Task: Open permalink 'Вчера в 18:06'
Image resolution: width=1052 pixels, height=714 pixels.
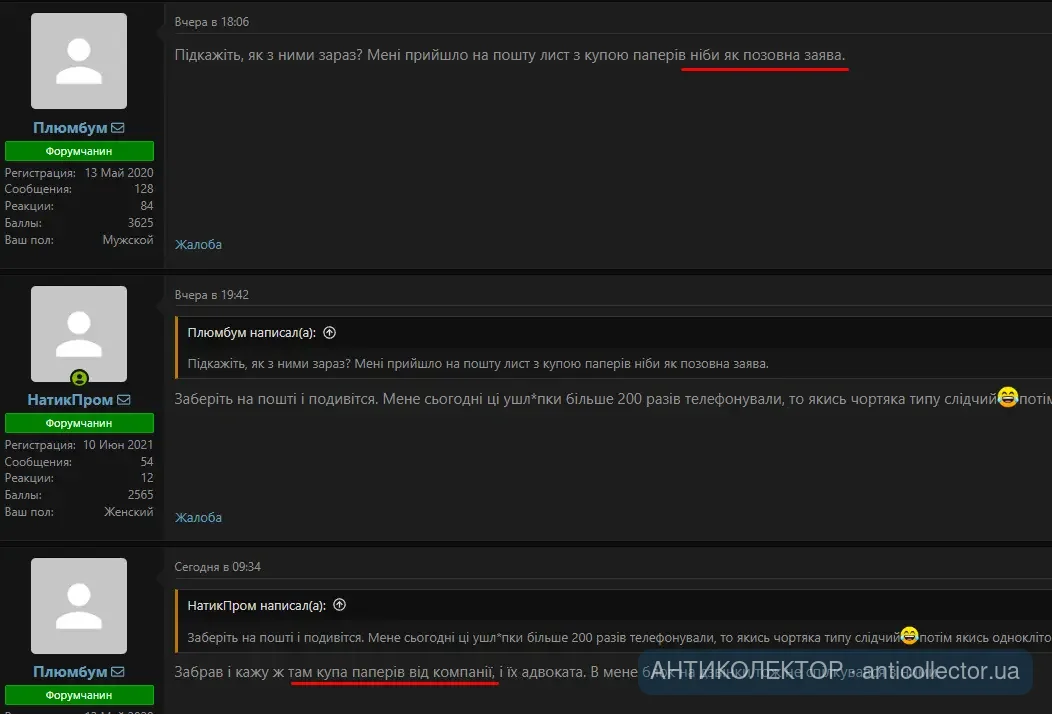Action: pyautogui.click(x=211, y=22)
